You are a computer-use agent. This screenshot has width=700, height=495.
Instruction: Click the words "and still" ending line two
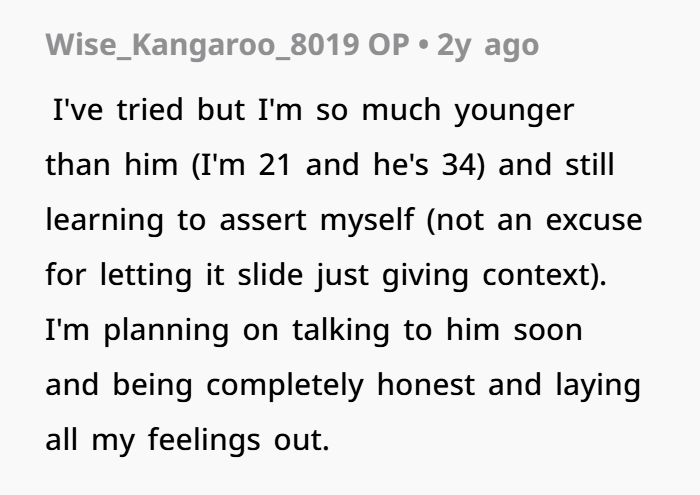(566, 165)
